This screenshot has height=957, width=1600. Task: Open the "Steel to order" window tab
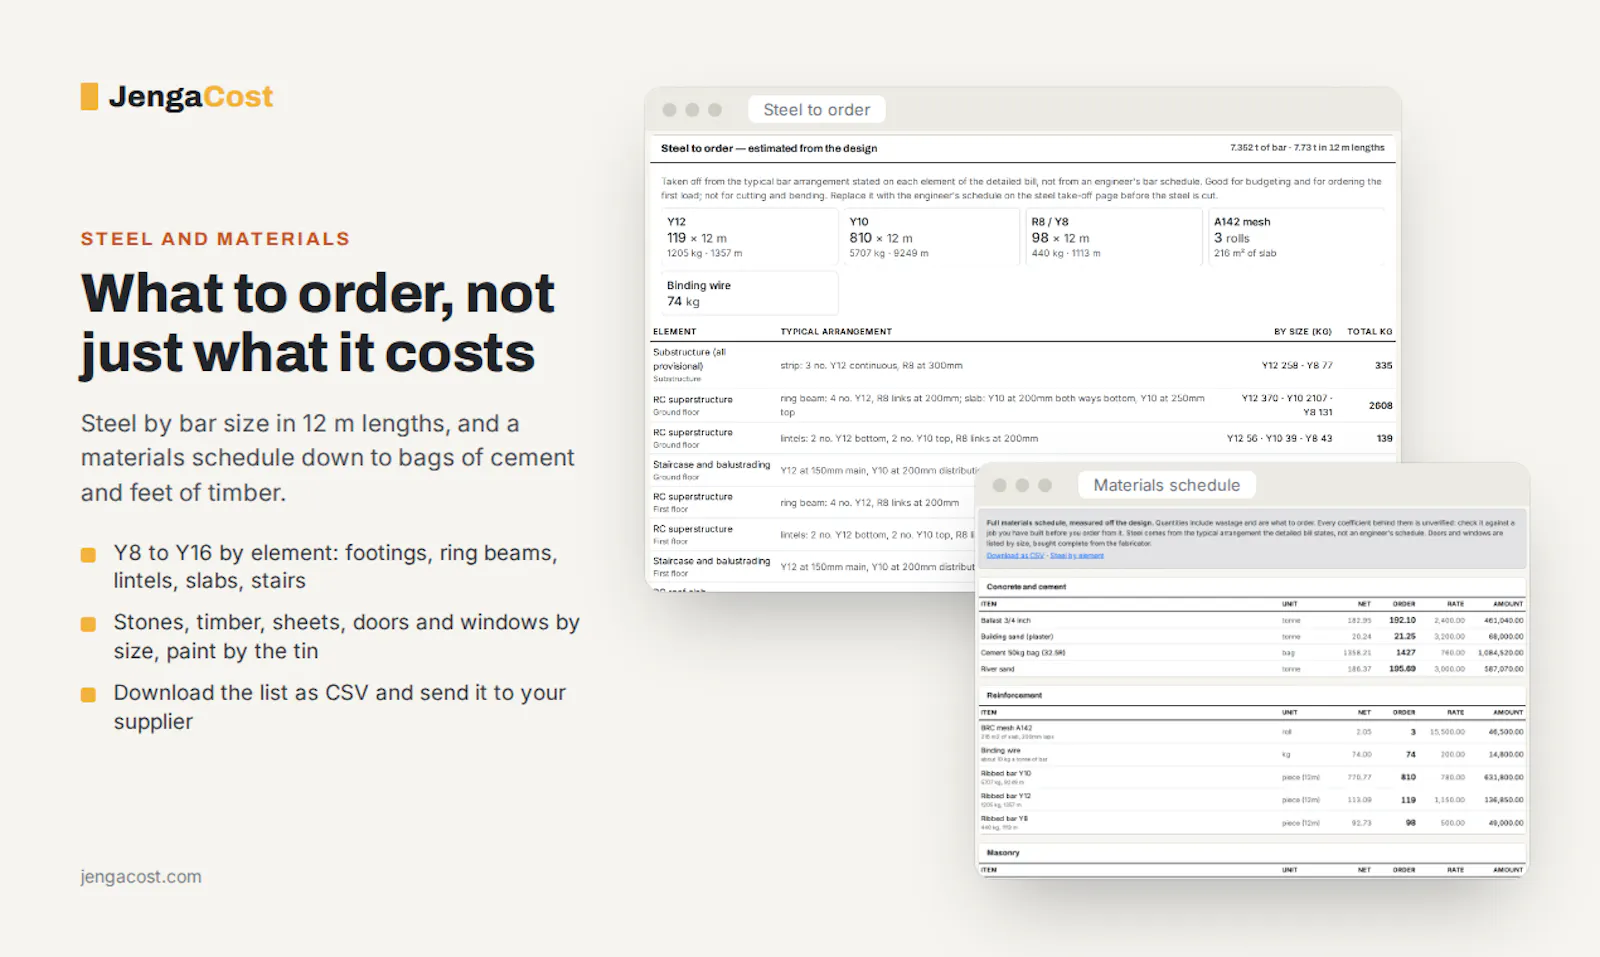(816, 110)
